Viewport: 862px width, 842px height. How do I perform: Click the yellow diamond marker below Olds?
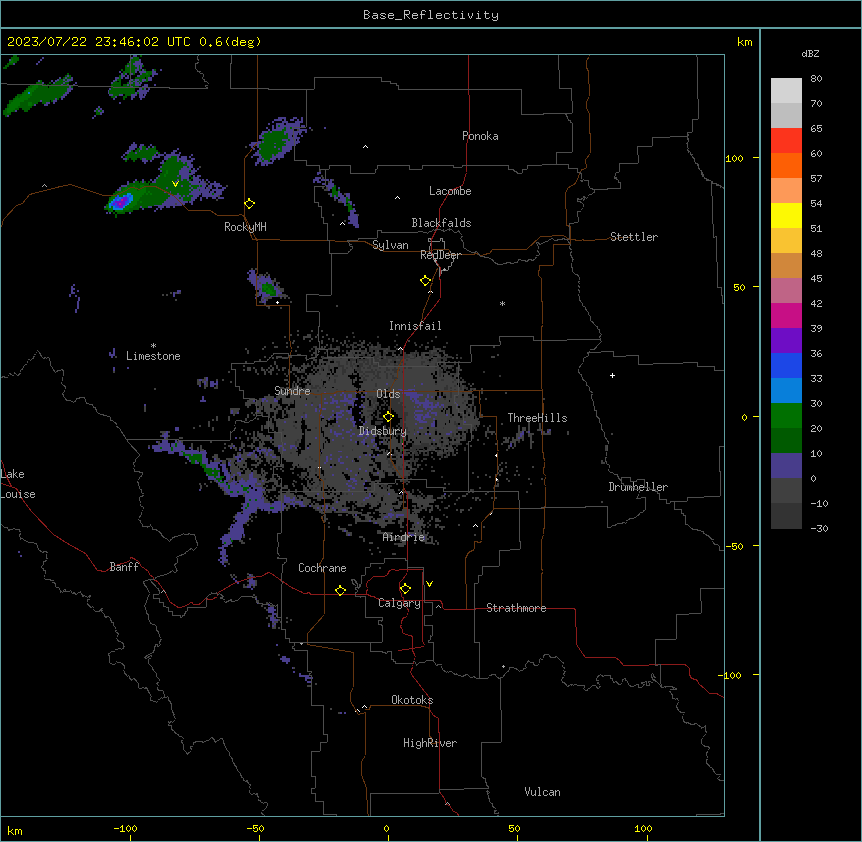click(x=389, y=417)
